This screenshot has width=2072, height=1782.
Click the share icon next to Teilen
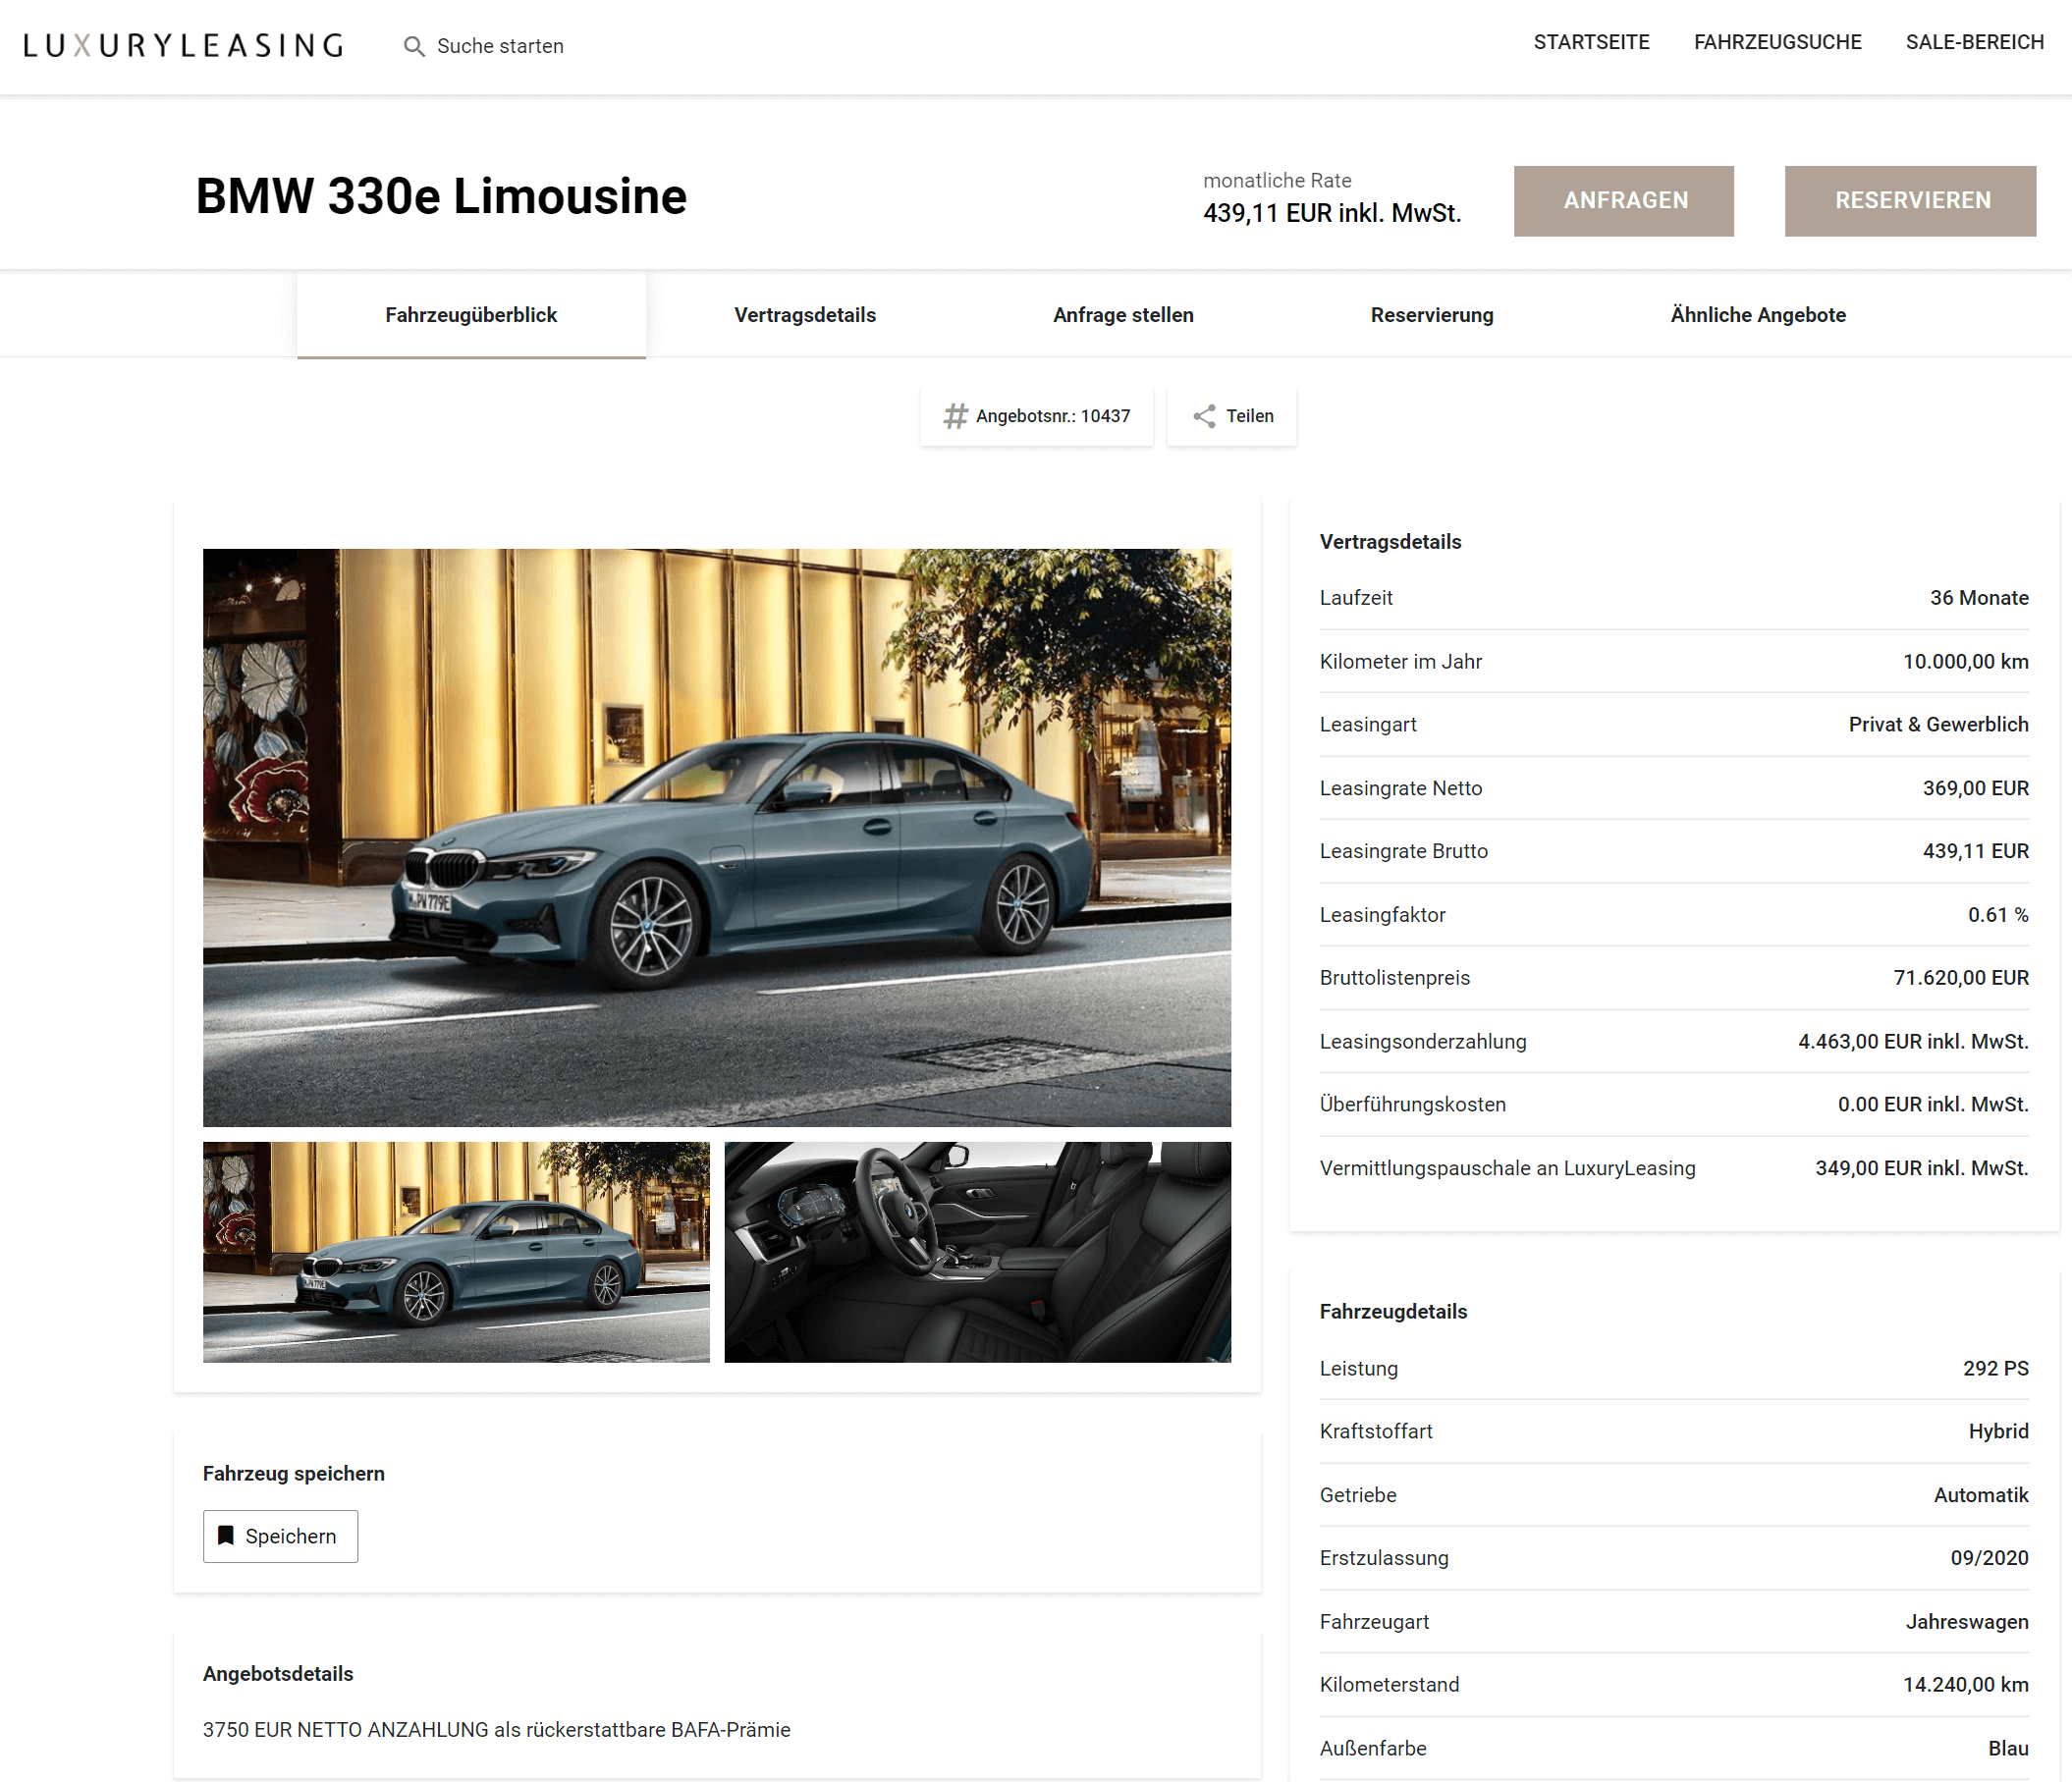tap(1204, 416)
